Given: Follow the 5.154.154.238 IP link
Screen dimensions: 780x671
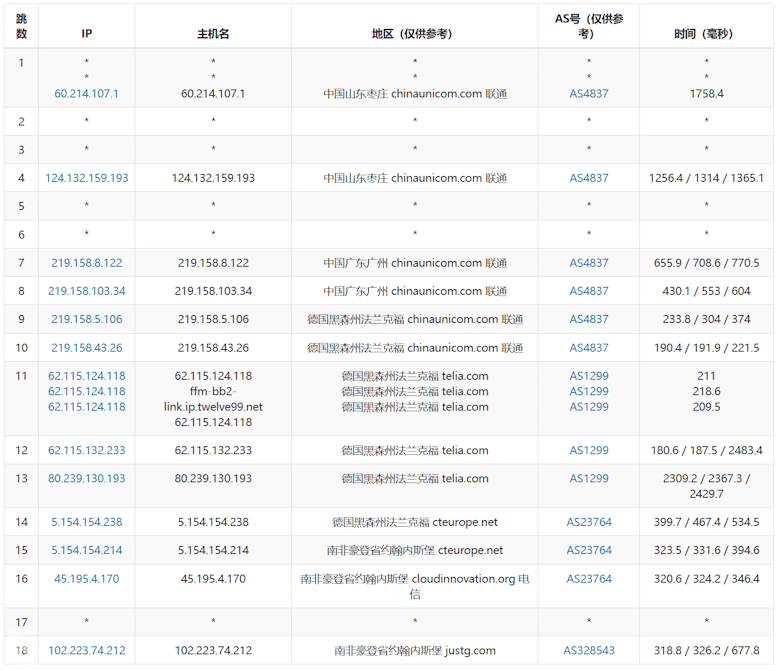Looking at the screenshot, I should pos(87,522).
